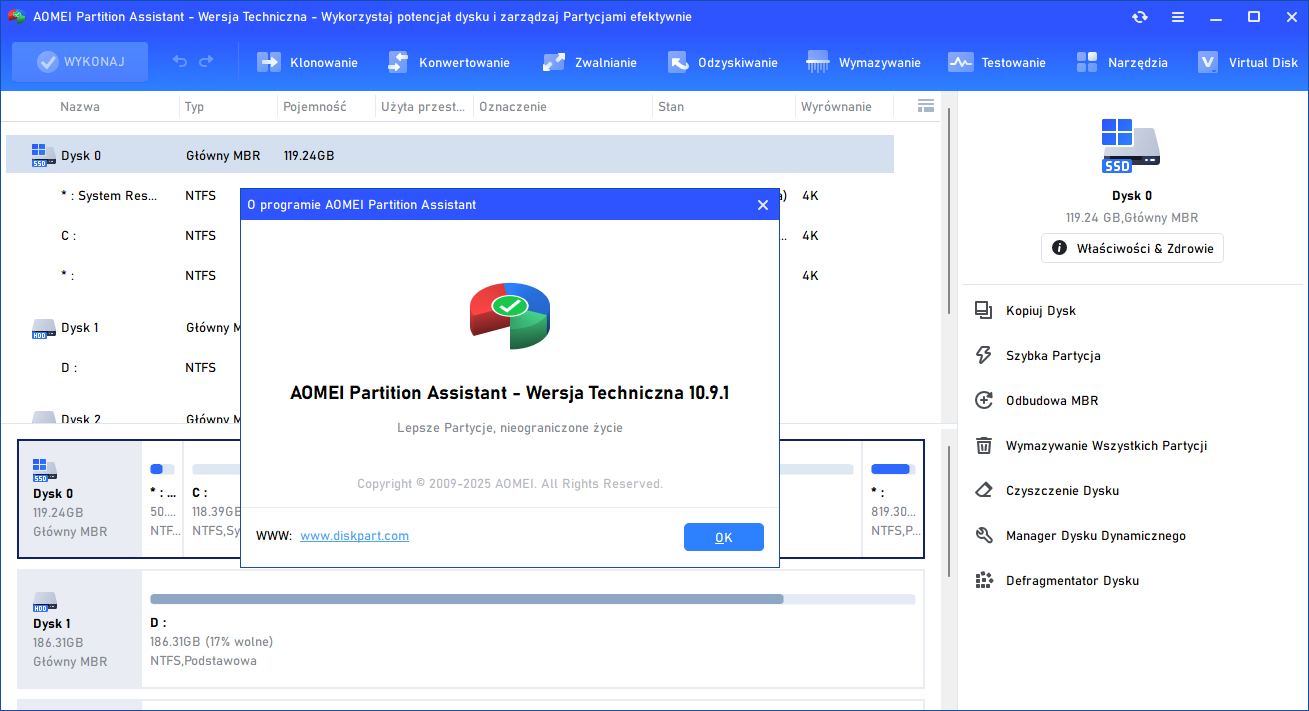Click Kopiuj Dysk in the side panel

pos(1041,311)
